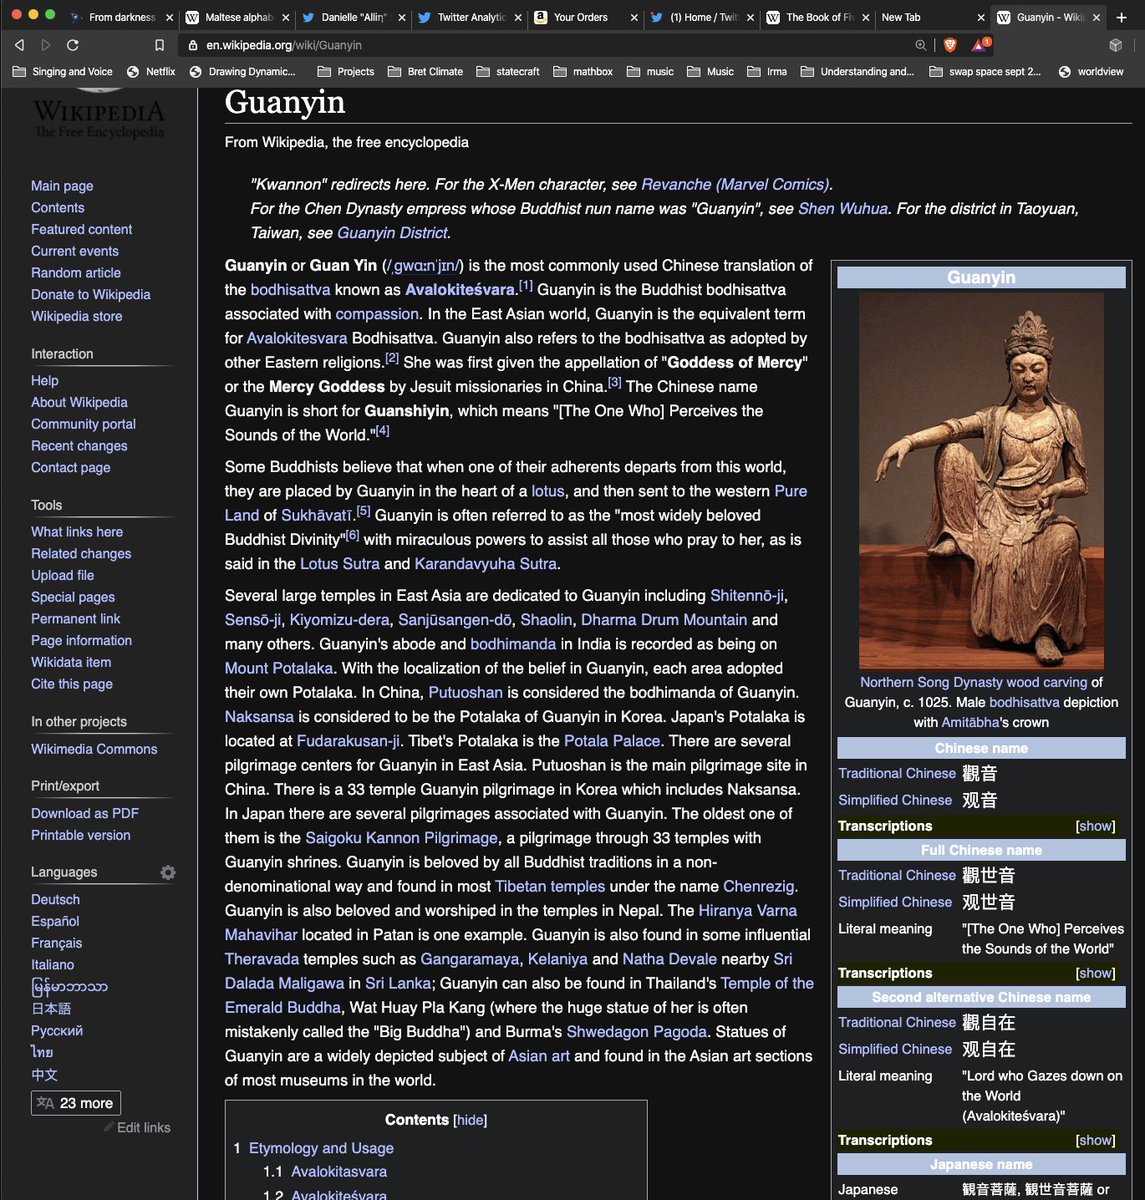Open the Main page sidebar link

62,186
